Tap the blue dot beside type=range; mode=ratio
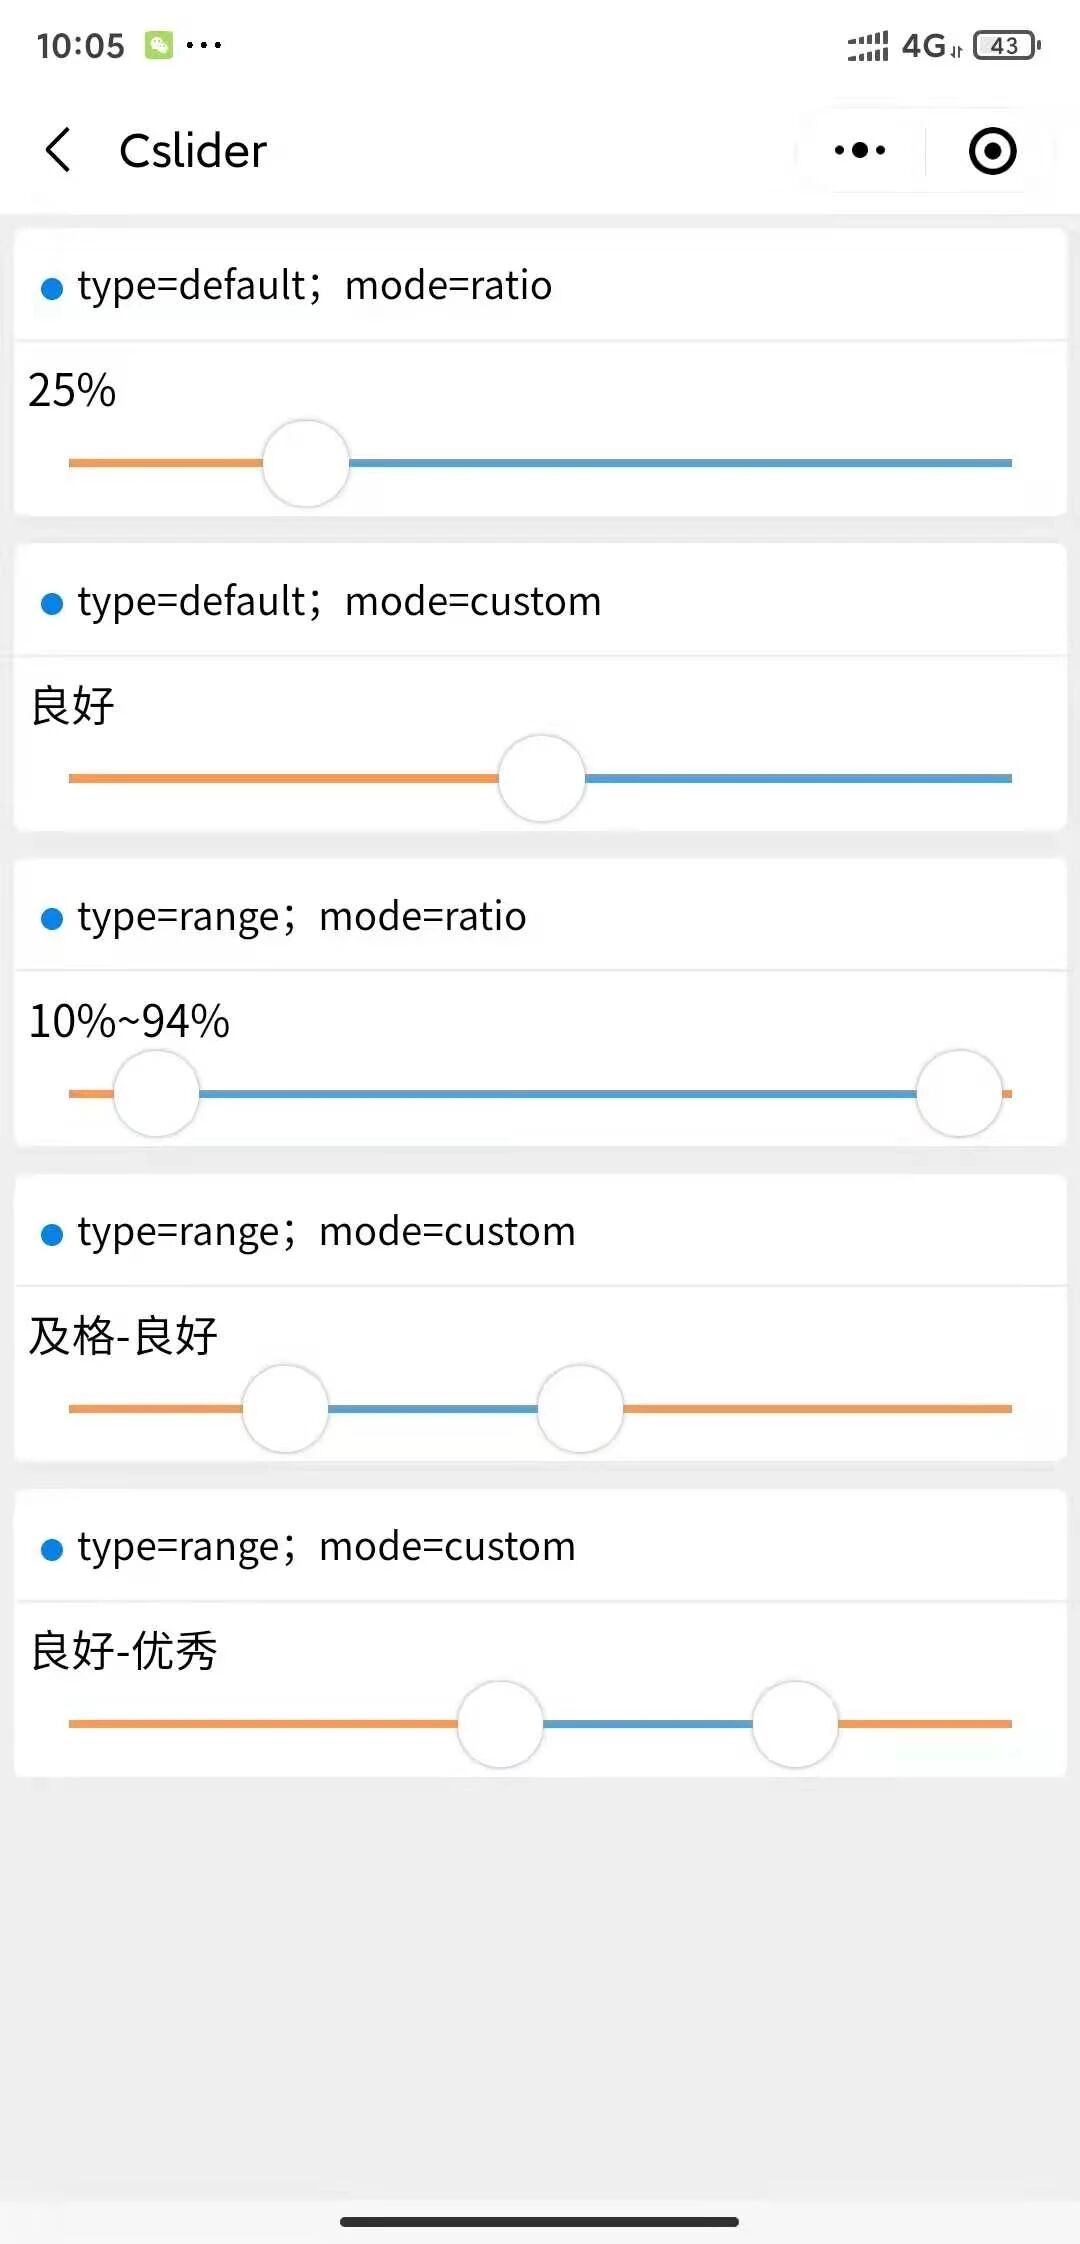The width and height of the screenshot is (1080, 2244). click(x=52, y=919)
